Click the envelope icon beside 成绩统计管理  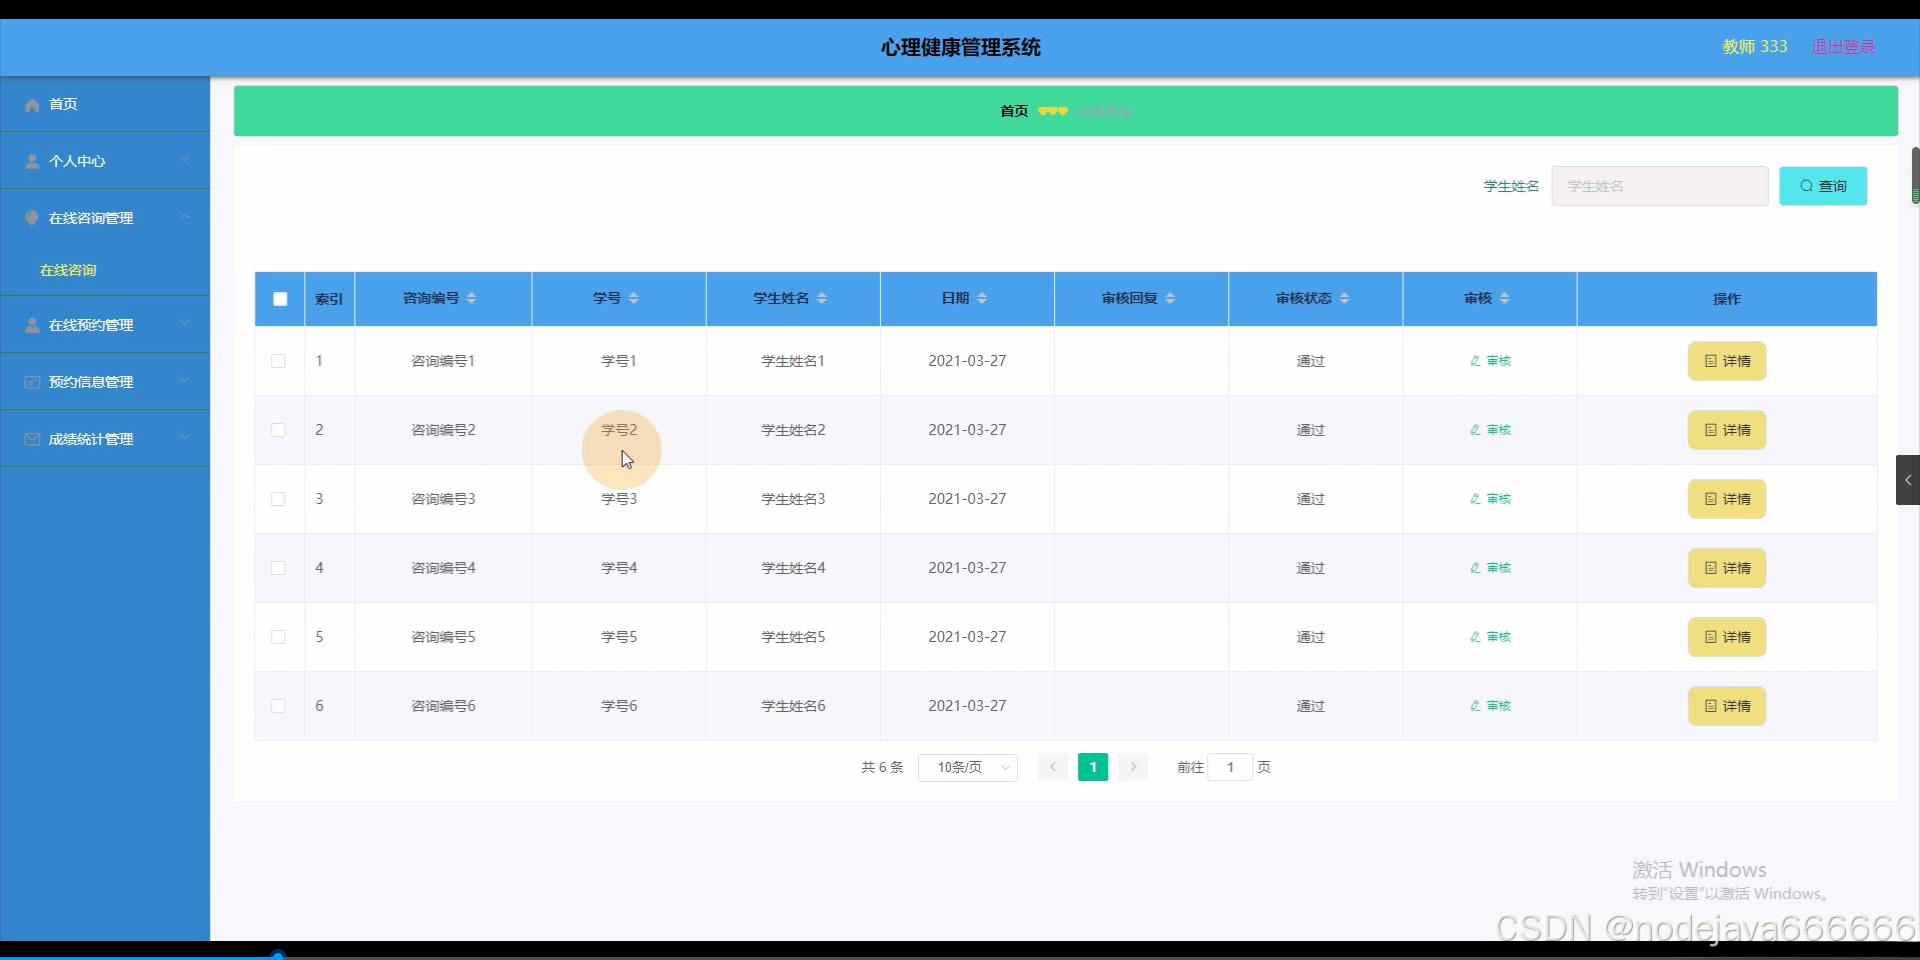click(x=32, y=439)
